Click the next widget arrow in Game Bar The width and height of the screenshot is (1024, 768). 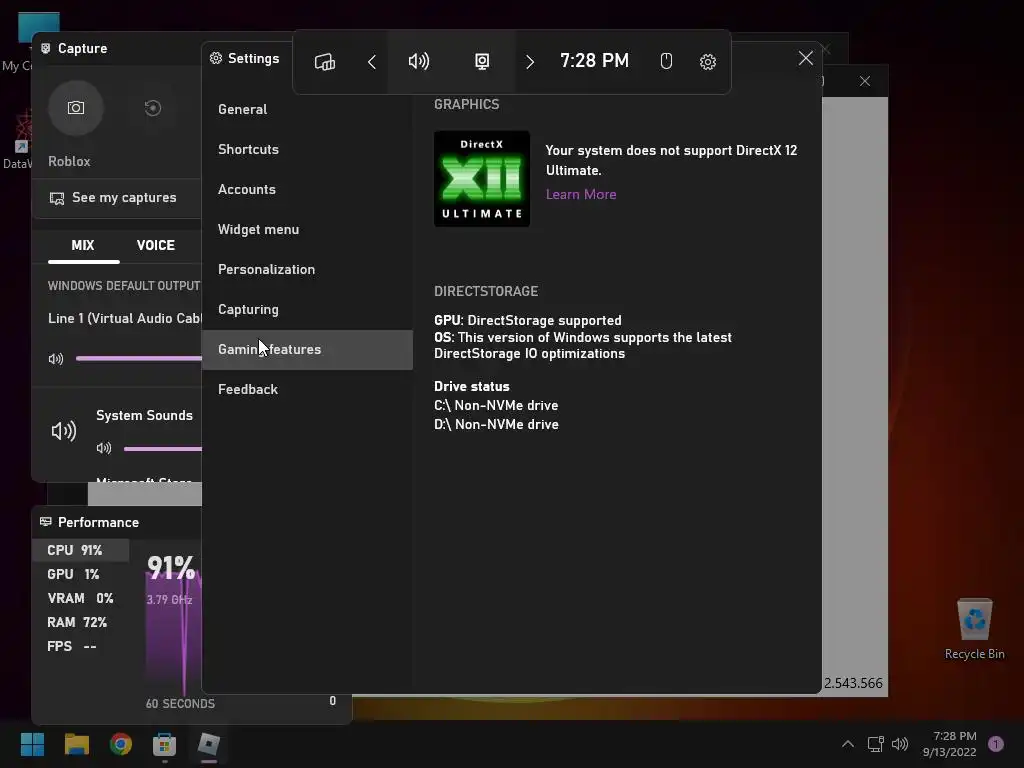(x=530, y=62)
